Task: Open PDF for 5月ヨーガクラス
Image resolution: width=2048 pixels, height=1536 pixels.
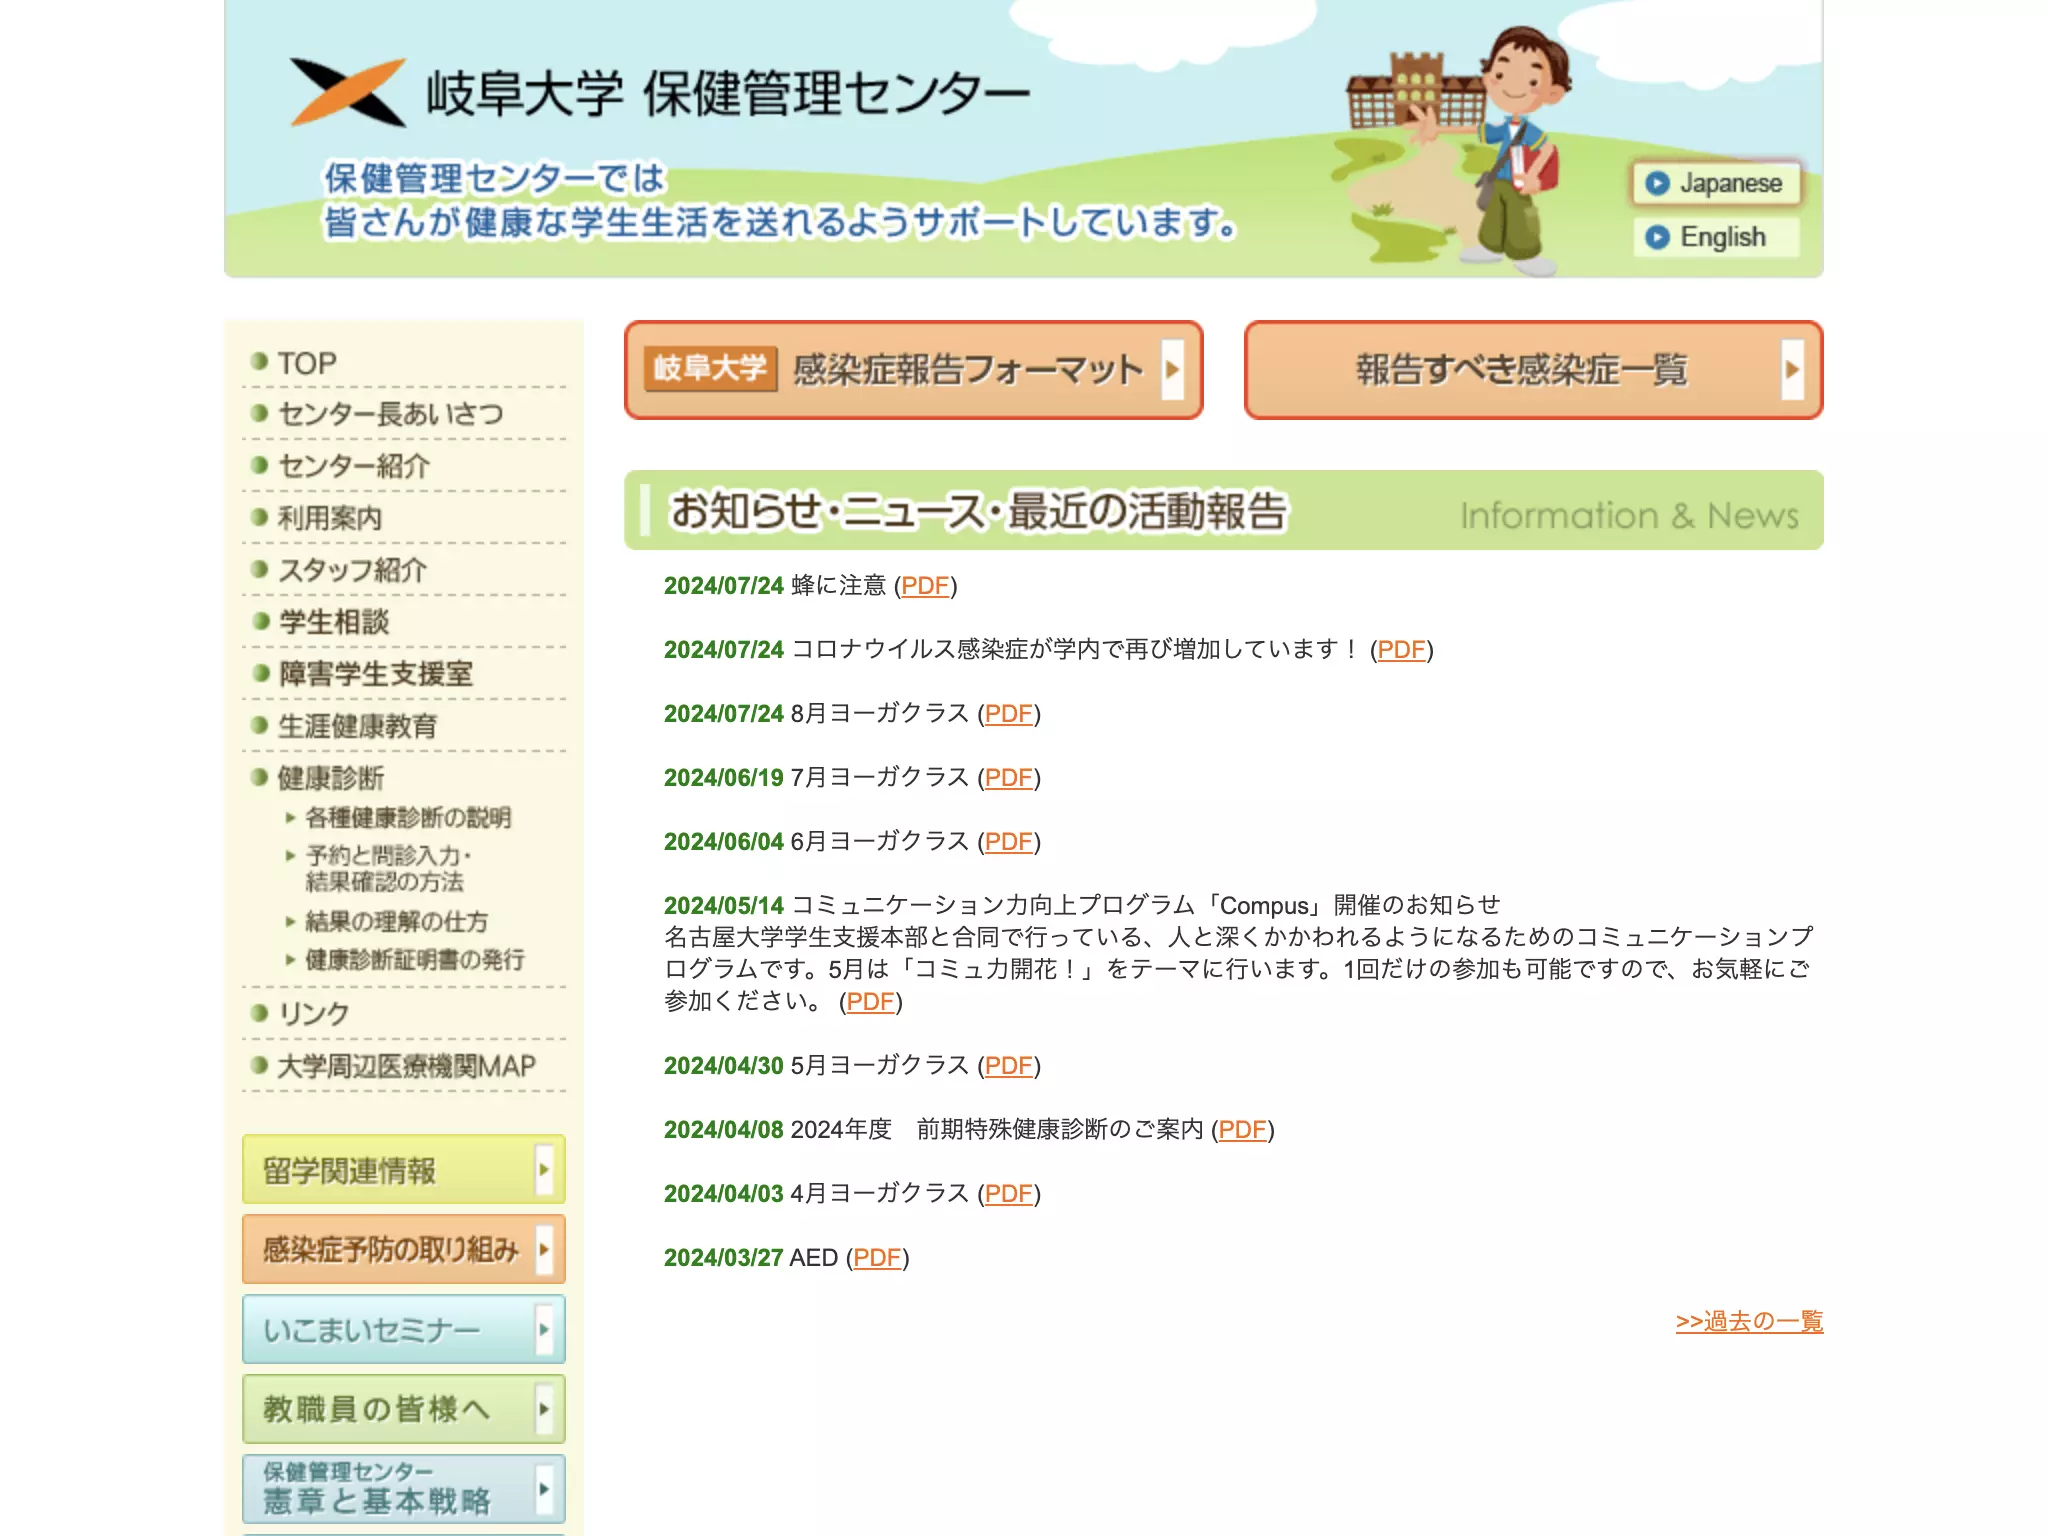Action: coord(1009,1066)
